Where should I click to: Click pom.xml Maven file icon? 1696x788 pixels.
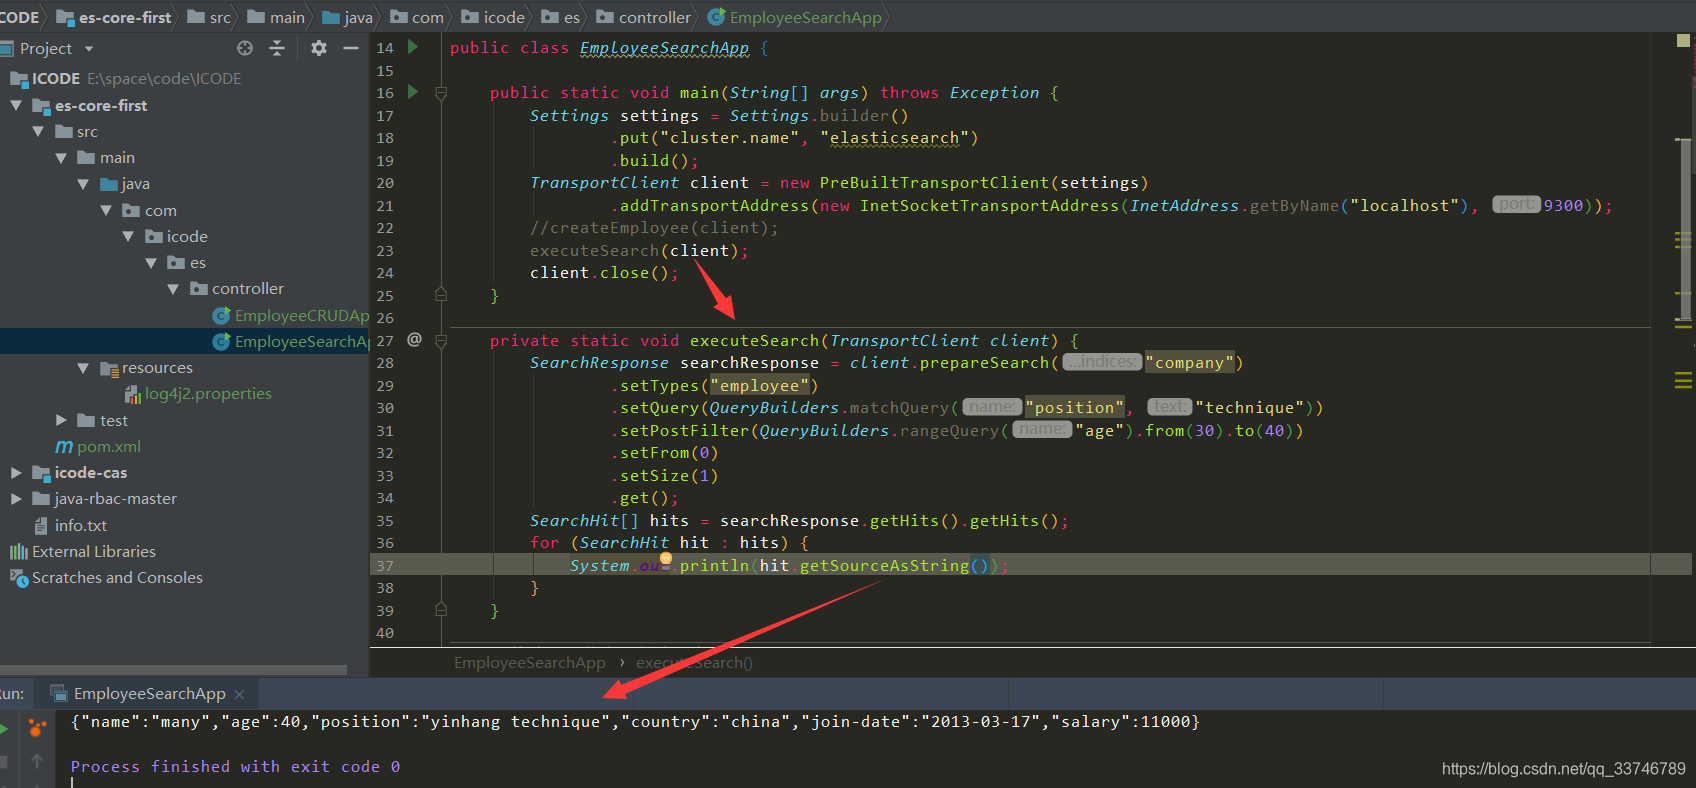[x=64, y=446]
